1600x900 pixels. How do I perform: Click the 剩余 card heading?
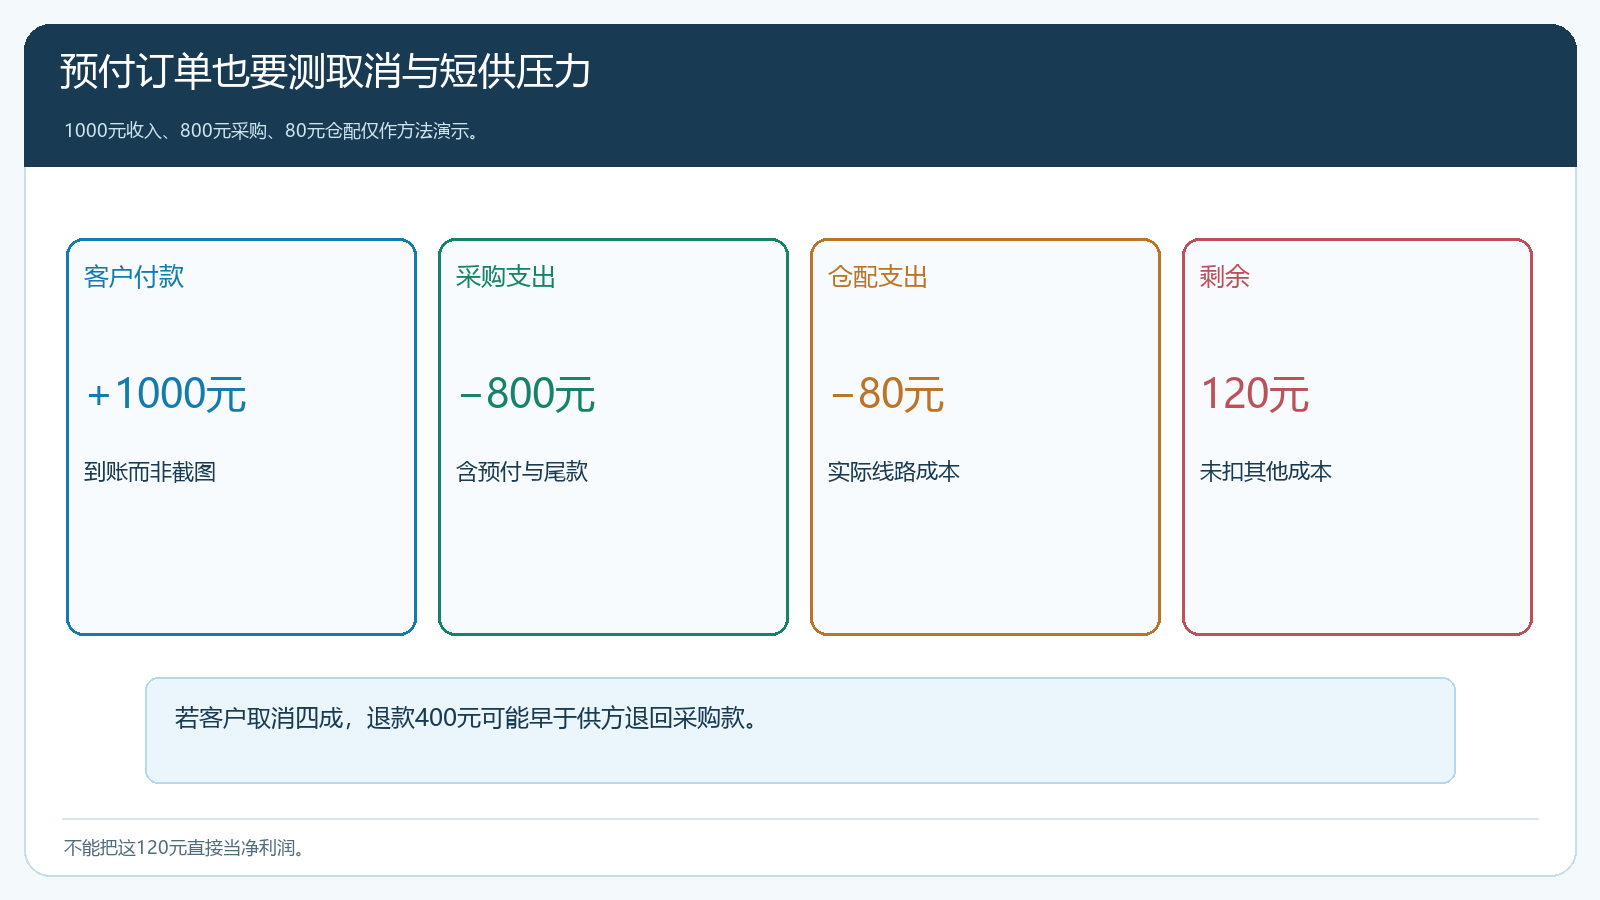1225,277
